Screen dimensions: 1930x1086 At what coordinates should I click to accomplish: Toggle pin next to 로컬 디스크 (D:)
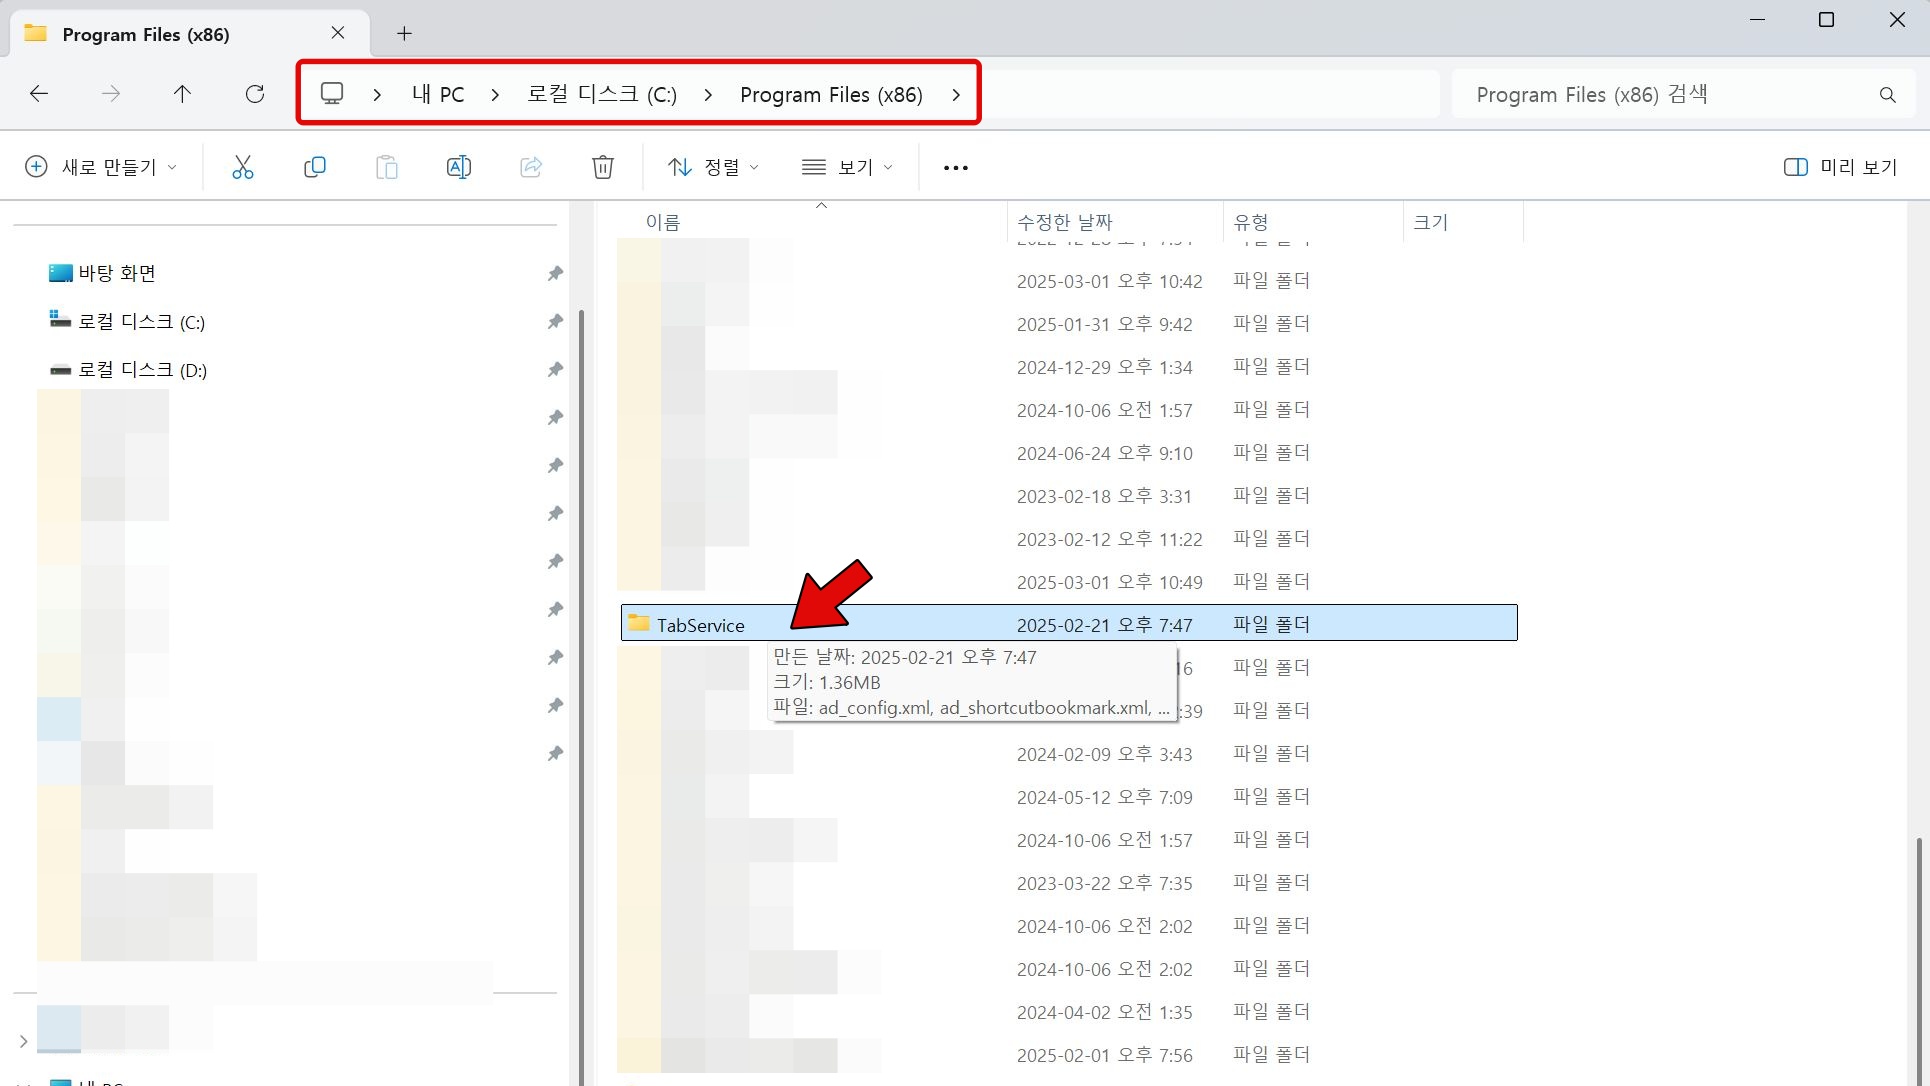coord(555,369)
